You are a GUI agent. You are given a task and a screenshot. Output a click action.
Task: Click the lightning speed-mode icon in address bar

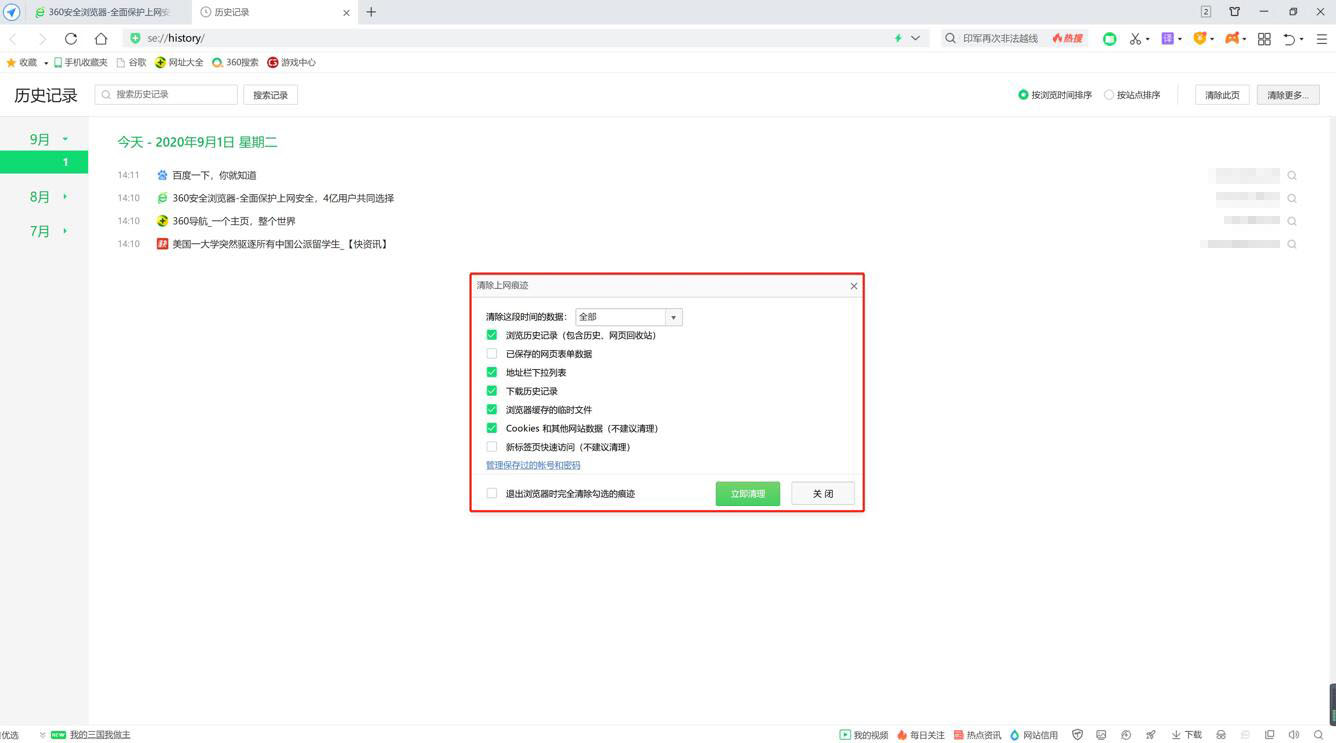tap(898, 38)
